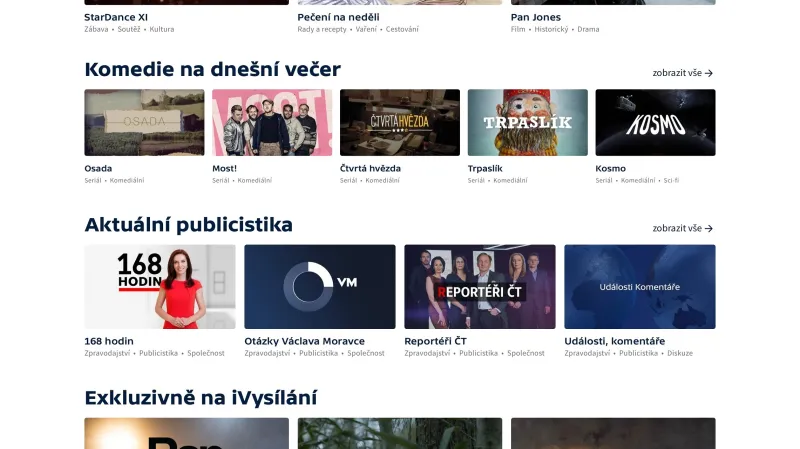
Task: Click 'Vaření' tag under Pečení na neděli
Action: point(366,30)
